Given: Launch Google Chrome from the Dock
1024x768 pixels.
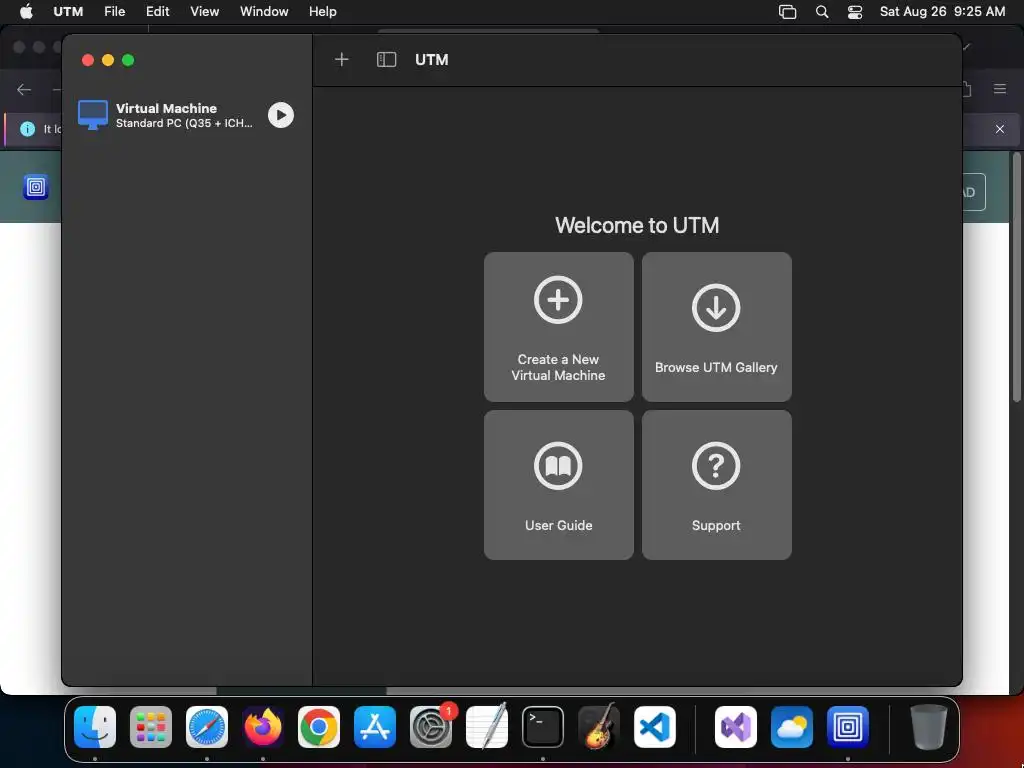Looking at the screenshot, I should [319, 726].
